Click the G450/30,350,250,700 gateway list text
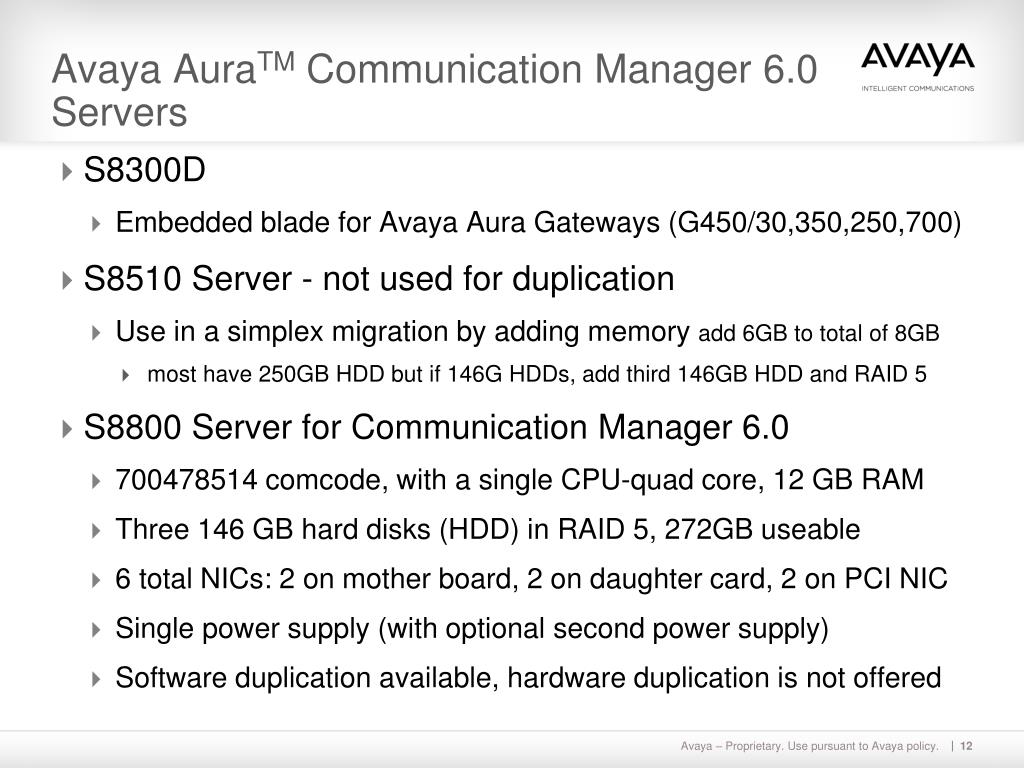 pos(815,223)
